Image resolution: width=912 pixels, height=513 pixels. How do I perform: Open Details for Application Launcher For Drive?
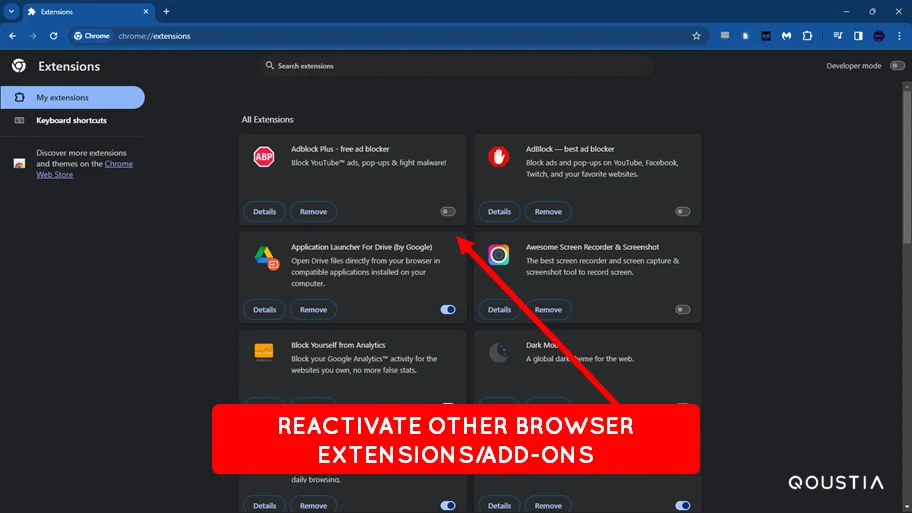click(265, 309)
